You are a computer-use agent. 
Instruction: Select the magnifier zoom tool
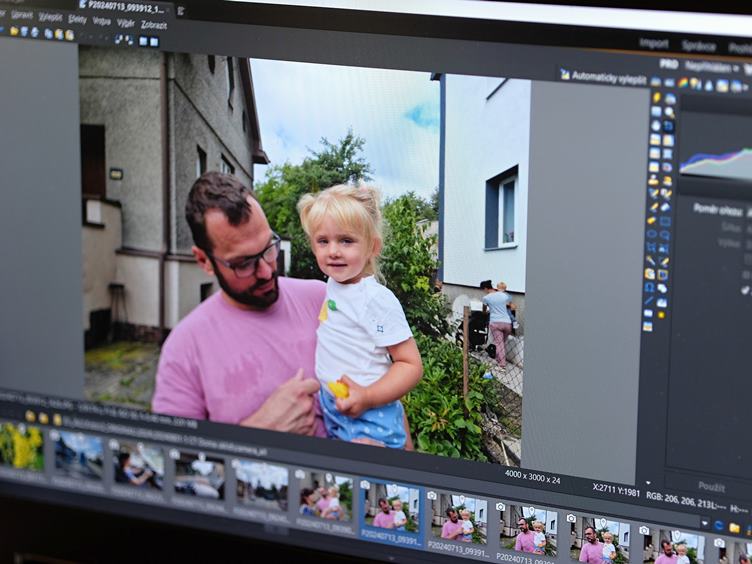[669, 112]
